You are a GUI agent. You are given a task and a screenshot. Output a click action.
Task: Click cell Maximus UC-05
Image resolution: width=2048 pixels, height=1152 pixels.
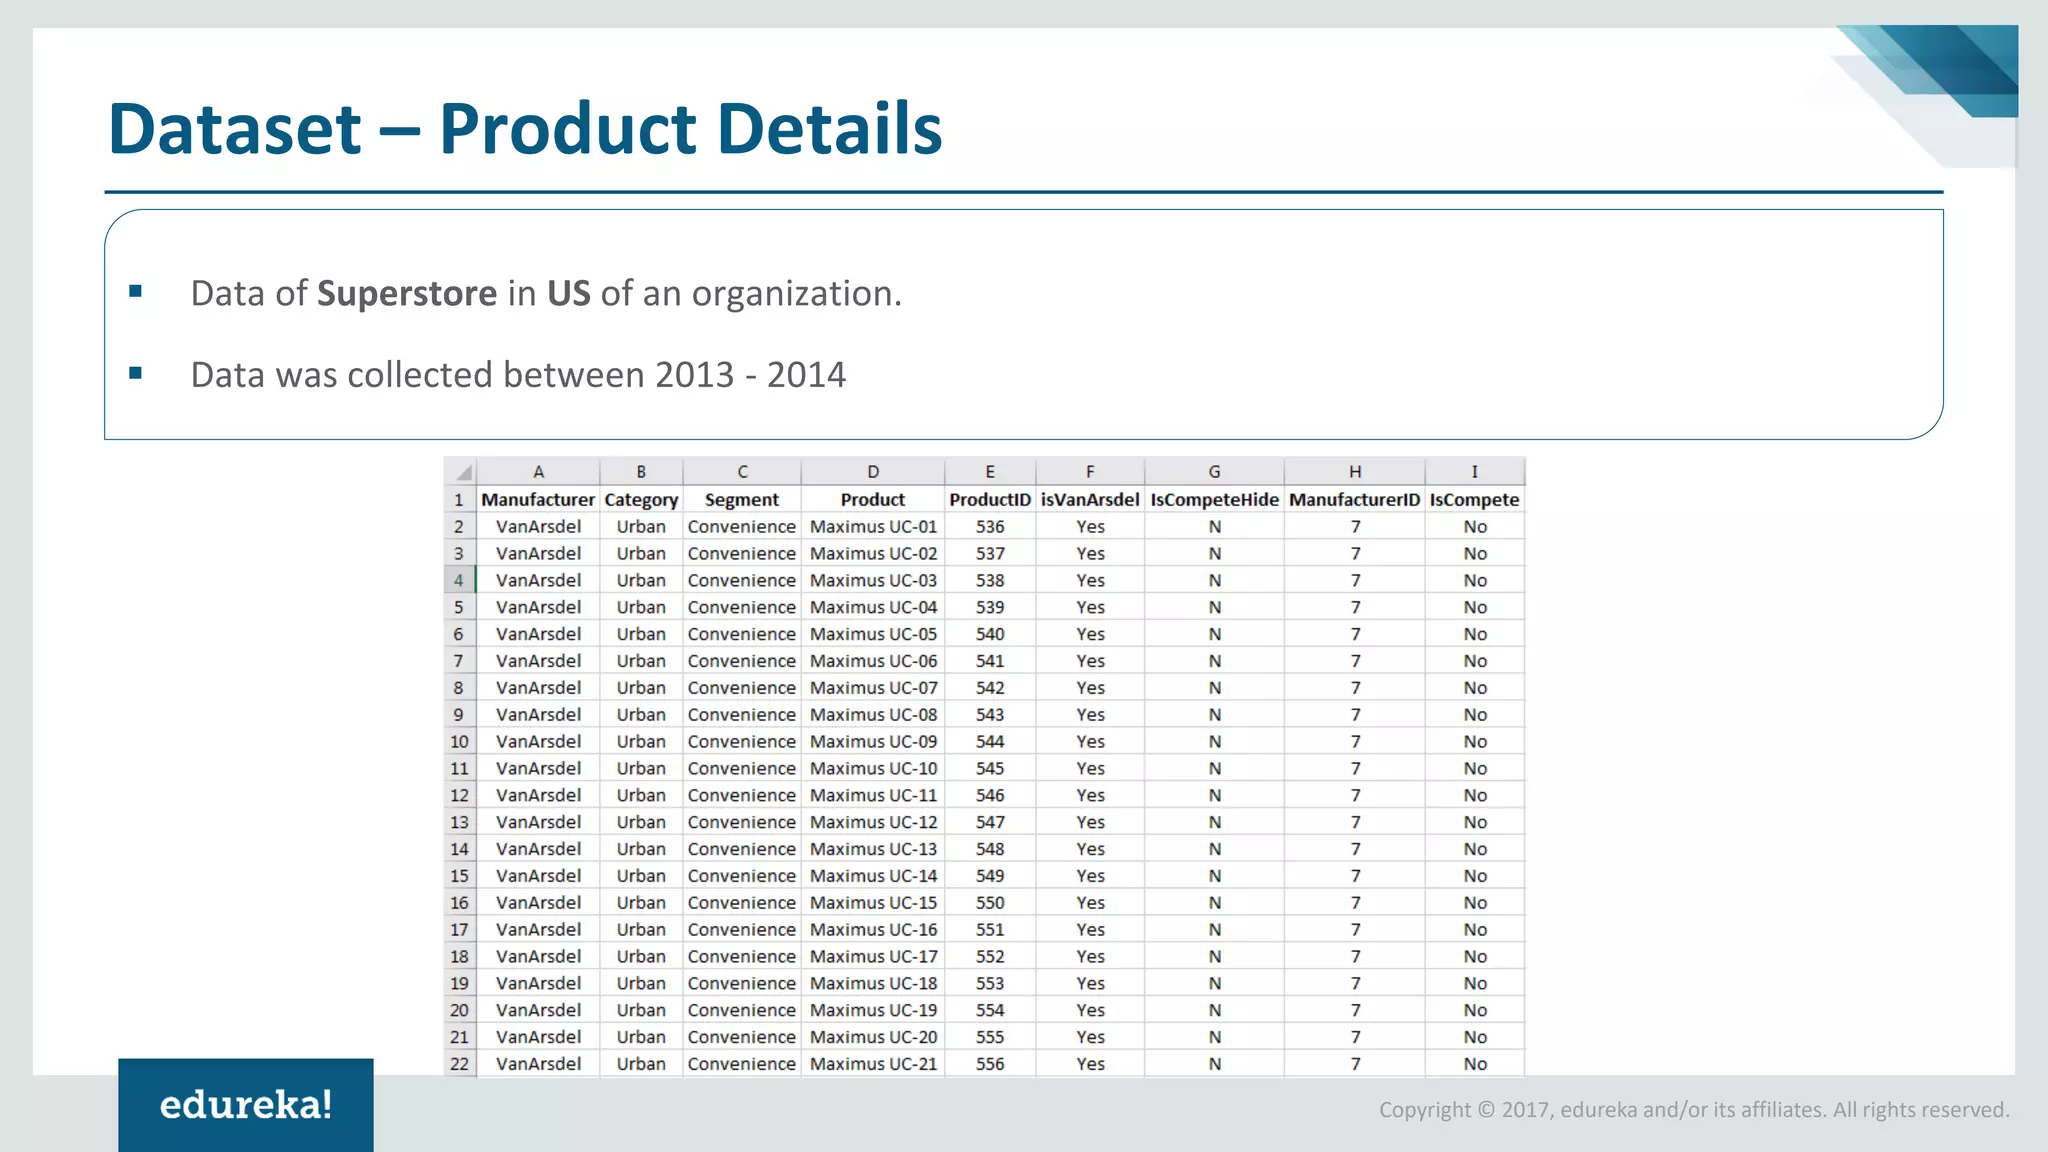click(873, 634)
